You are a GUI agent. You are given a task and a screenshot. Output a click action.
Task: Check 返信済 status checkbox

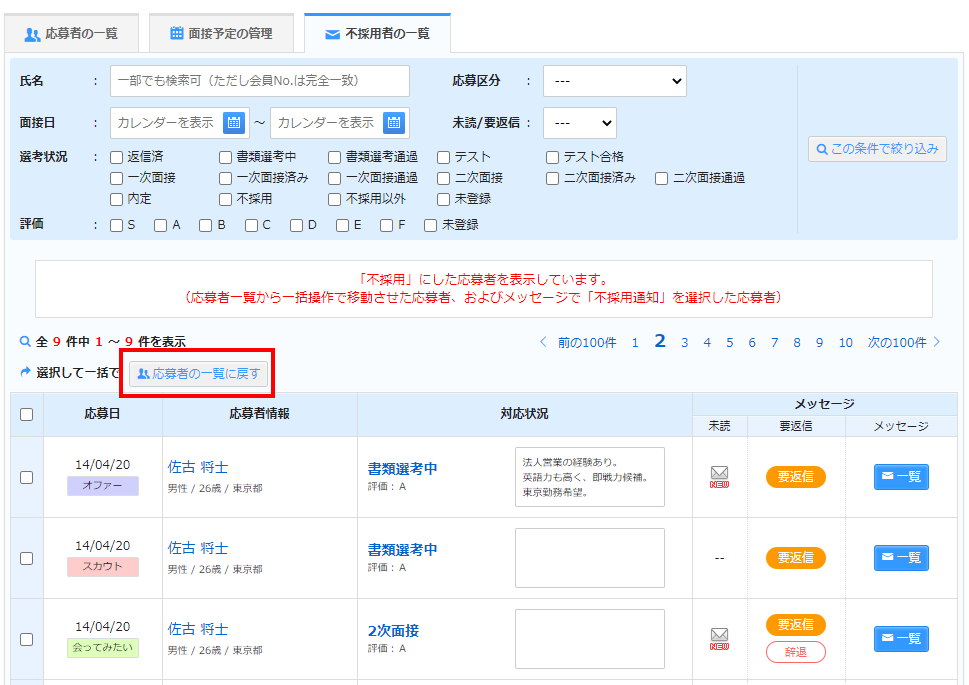[116, 158]
